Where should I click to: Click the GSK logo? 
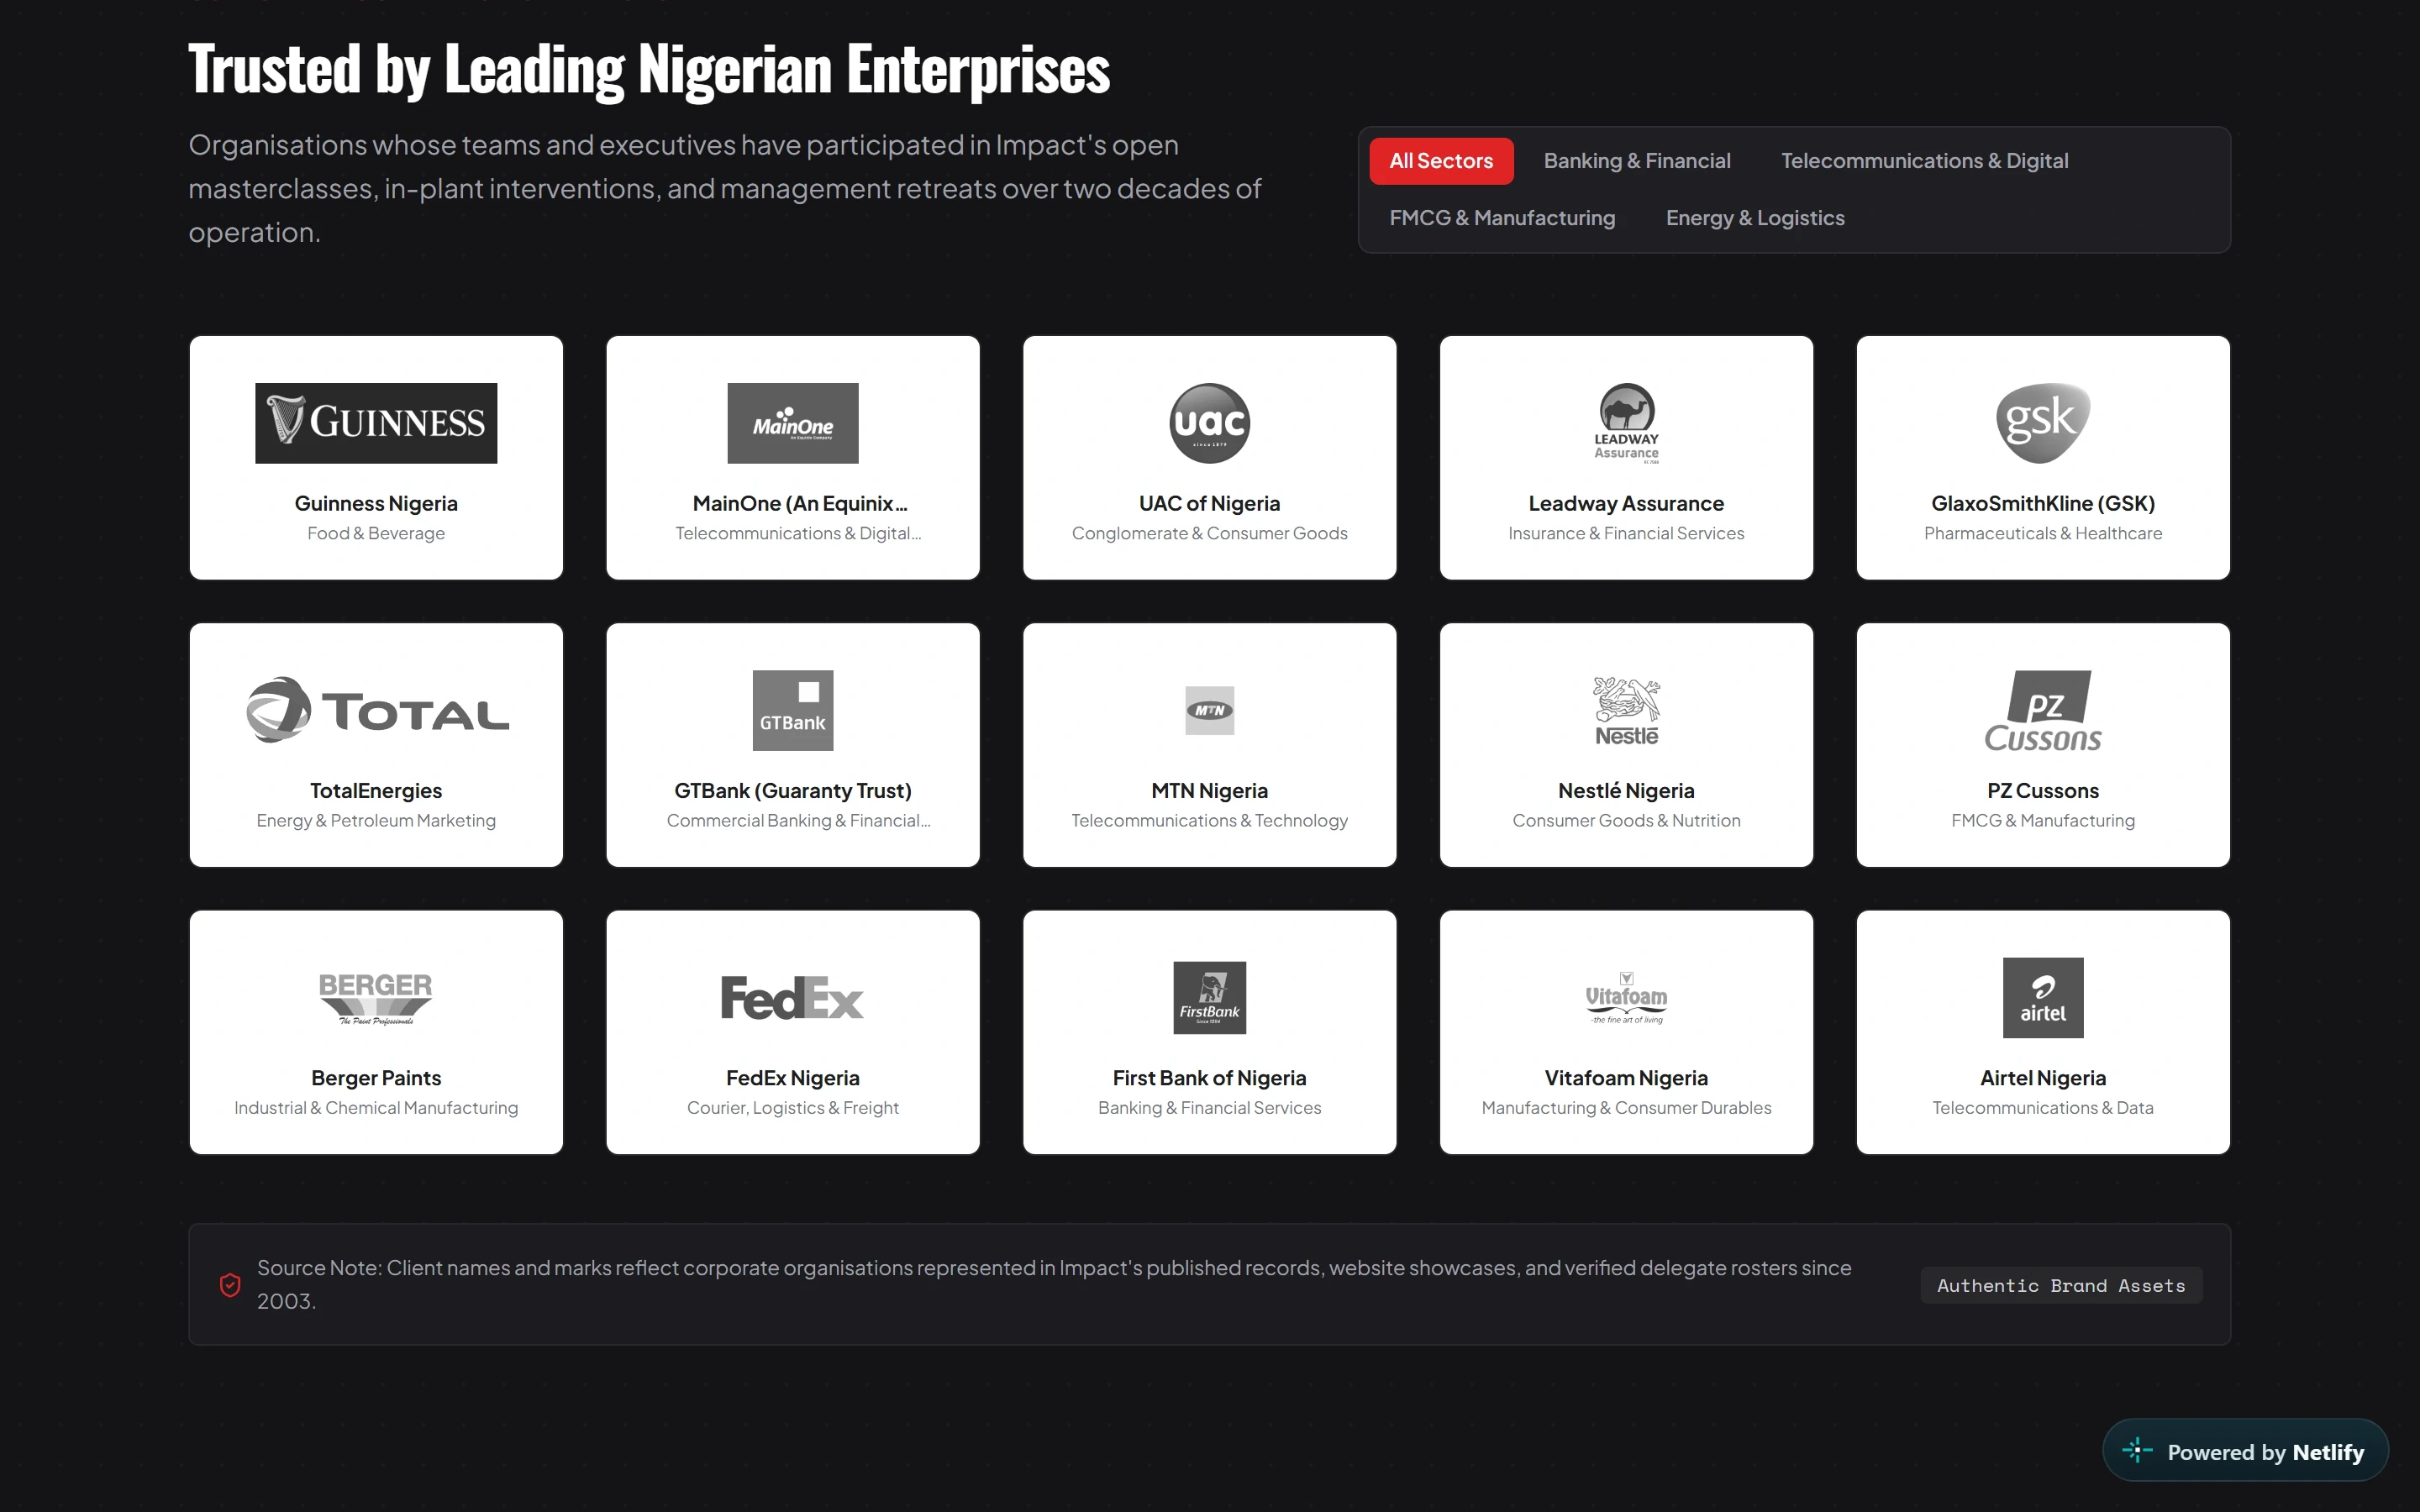click(2042, 423)
